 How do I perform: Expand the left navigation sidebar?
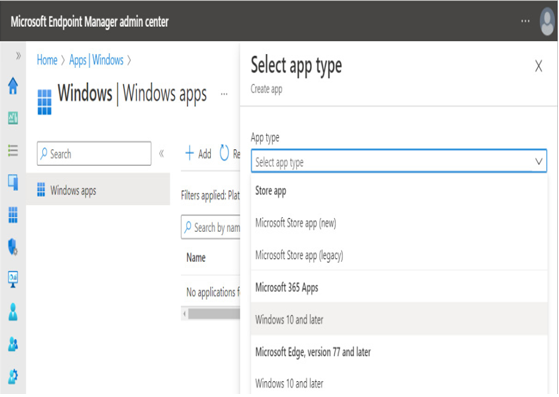(x=18, y=56)
